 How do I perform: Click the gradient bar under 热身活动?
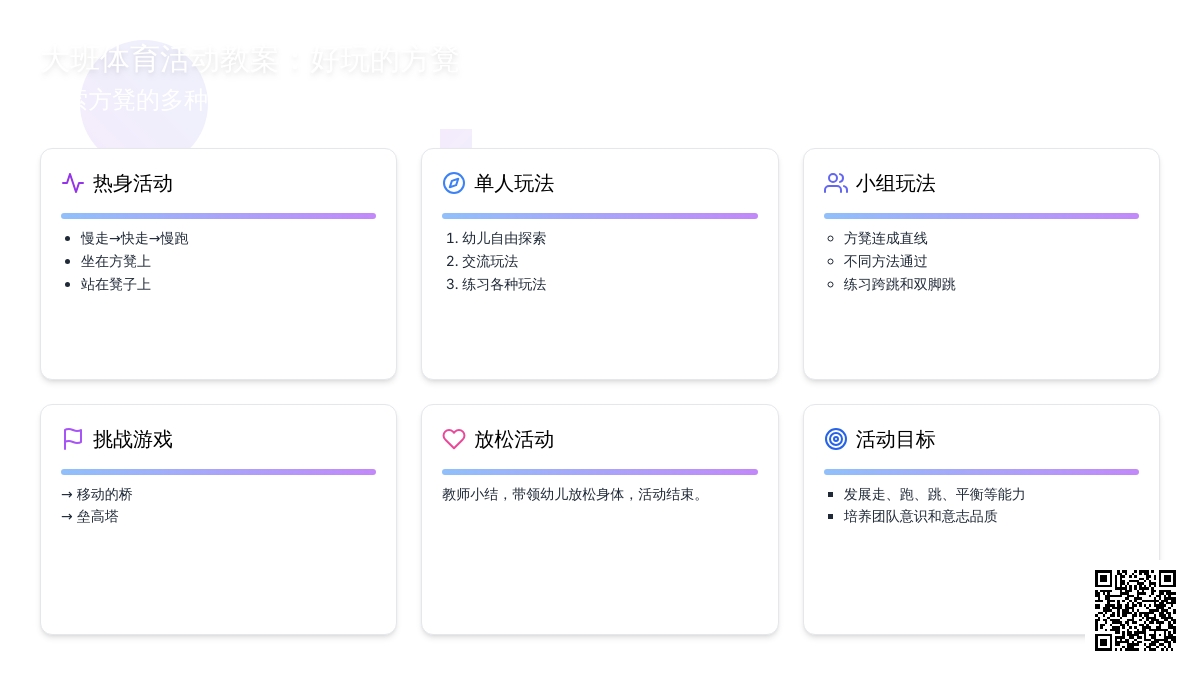(x=218, y=216)
